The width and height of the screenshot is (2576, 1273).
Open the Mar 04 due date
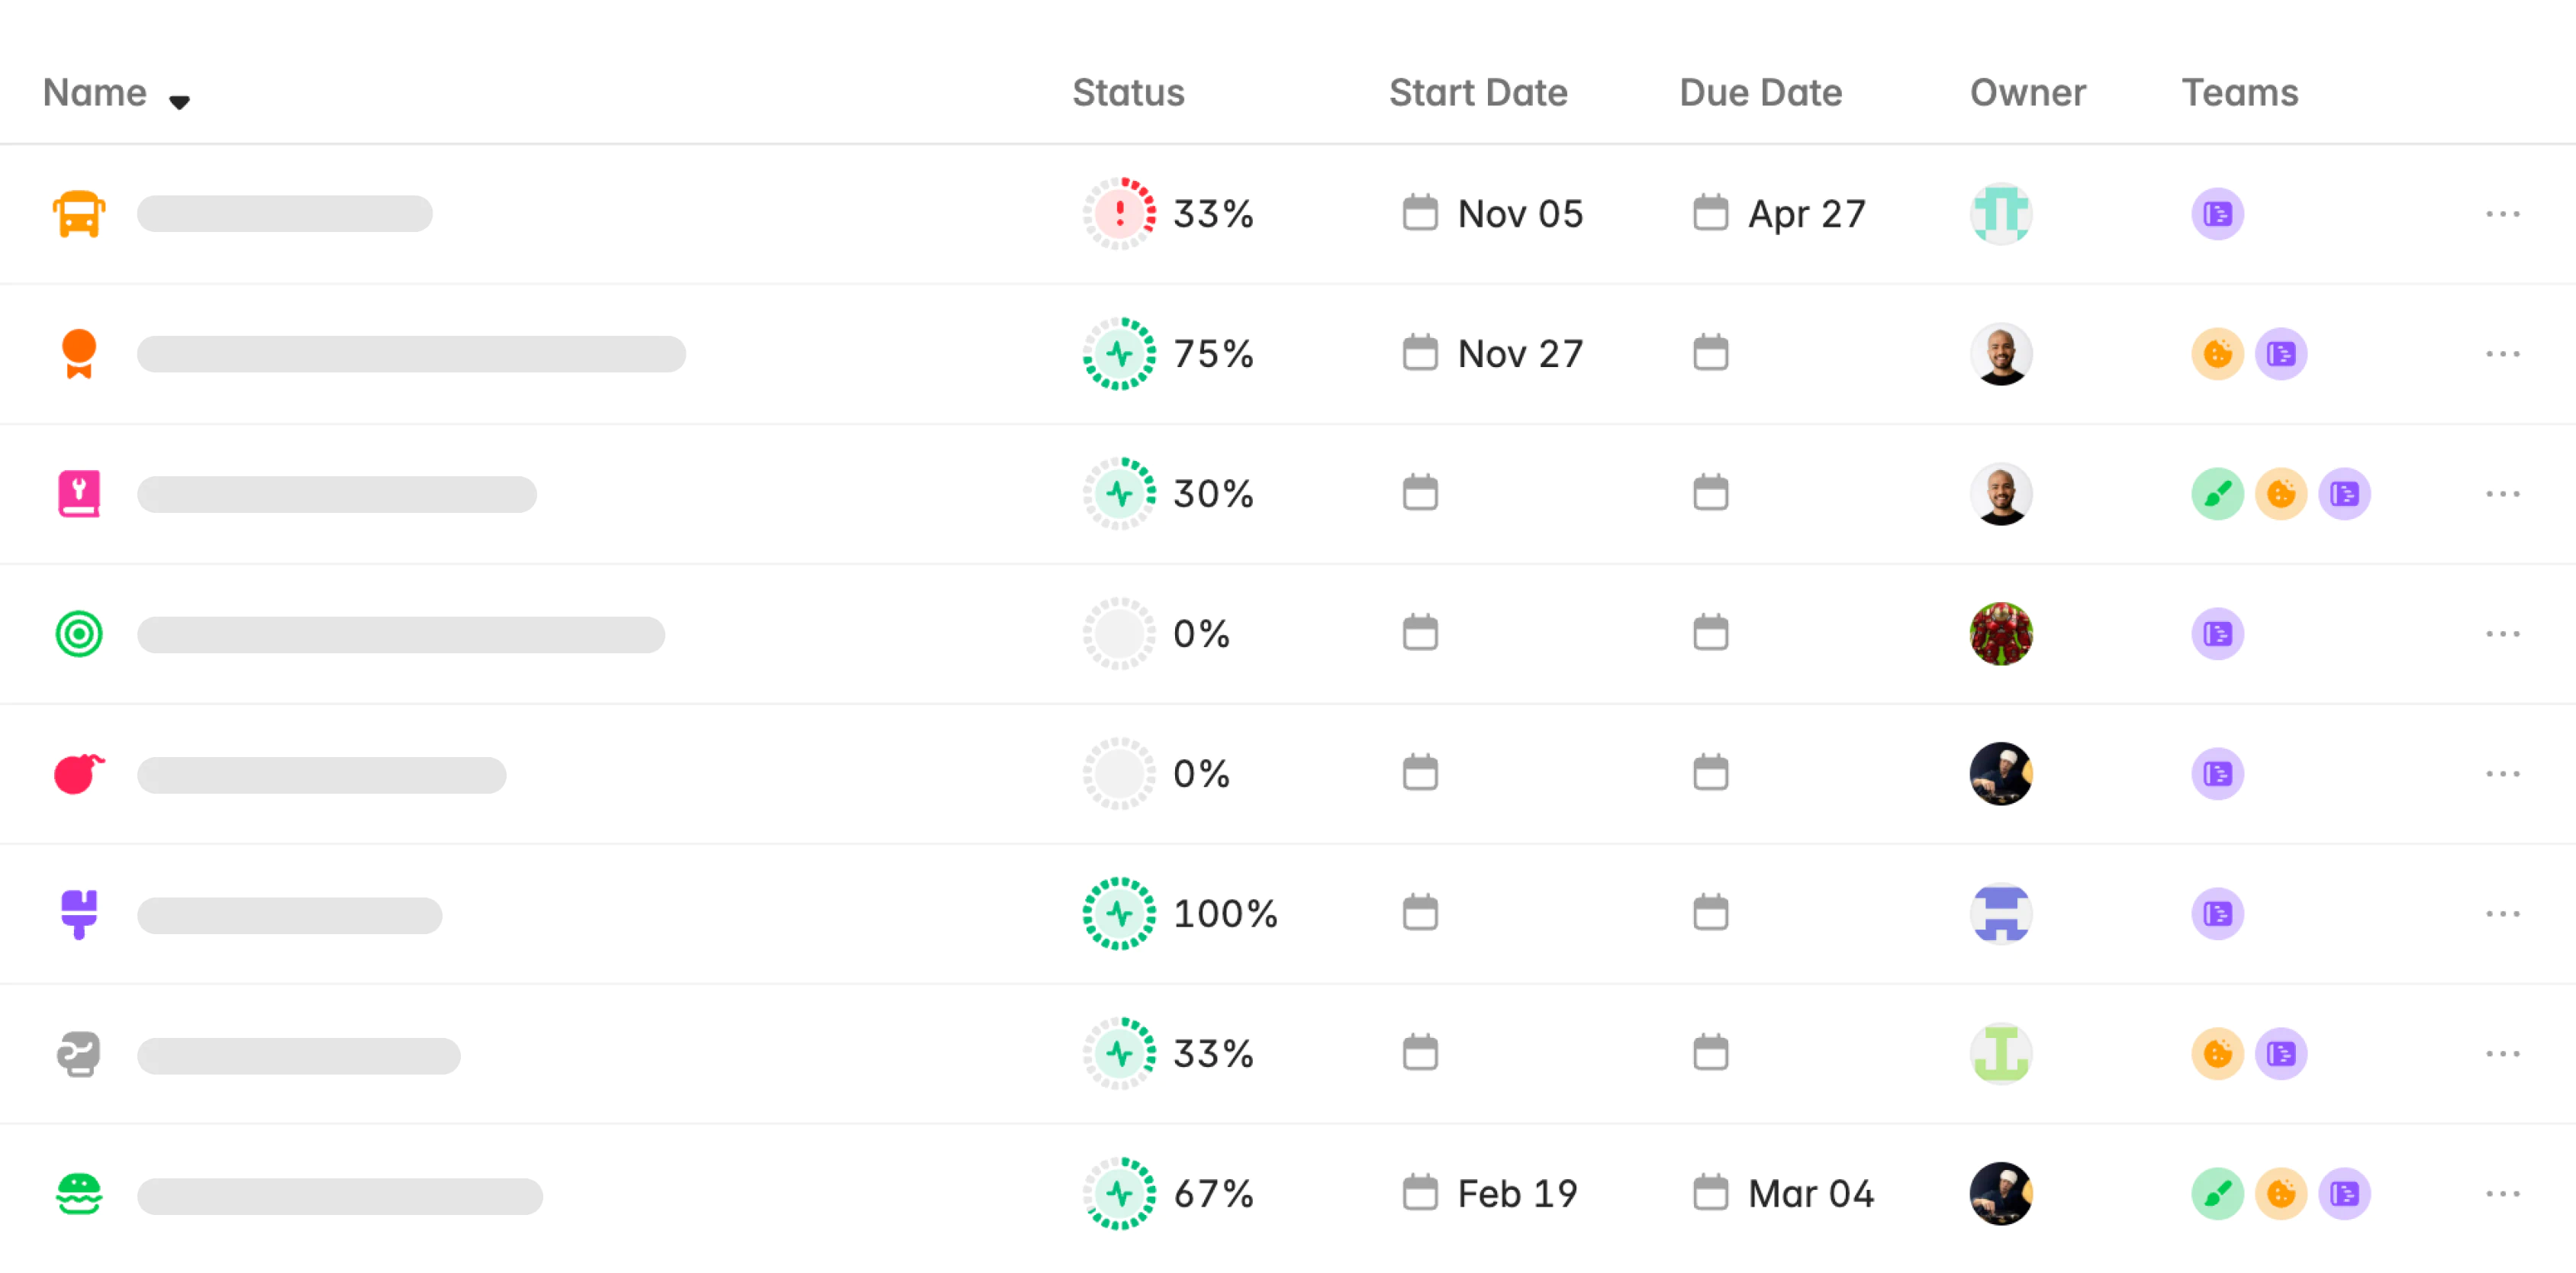pos(1783,1193)
